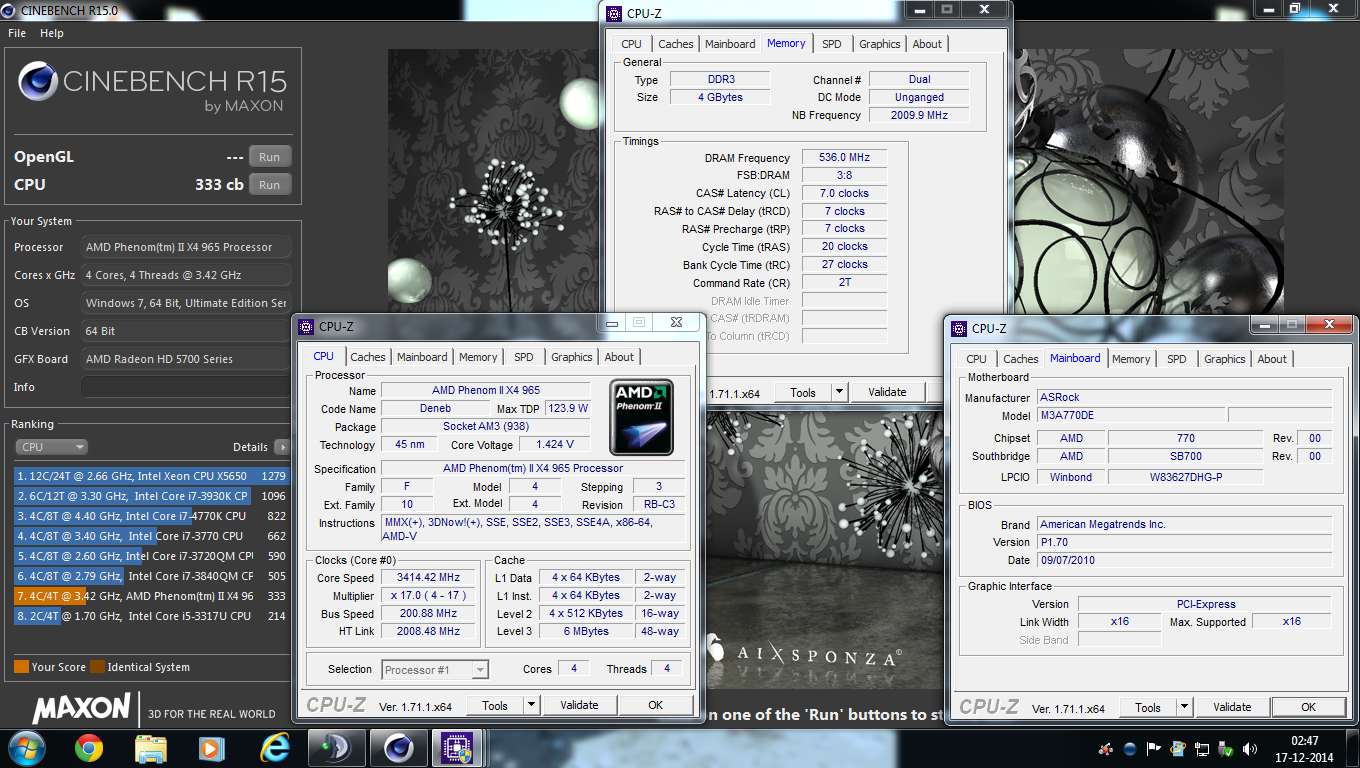Viewport: 1360px width, 768px height.
Task: Select Mainboard tab in CPU-Z Memory window
Action: click(x=730, y=44)
